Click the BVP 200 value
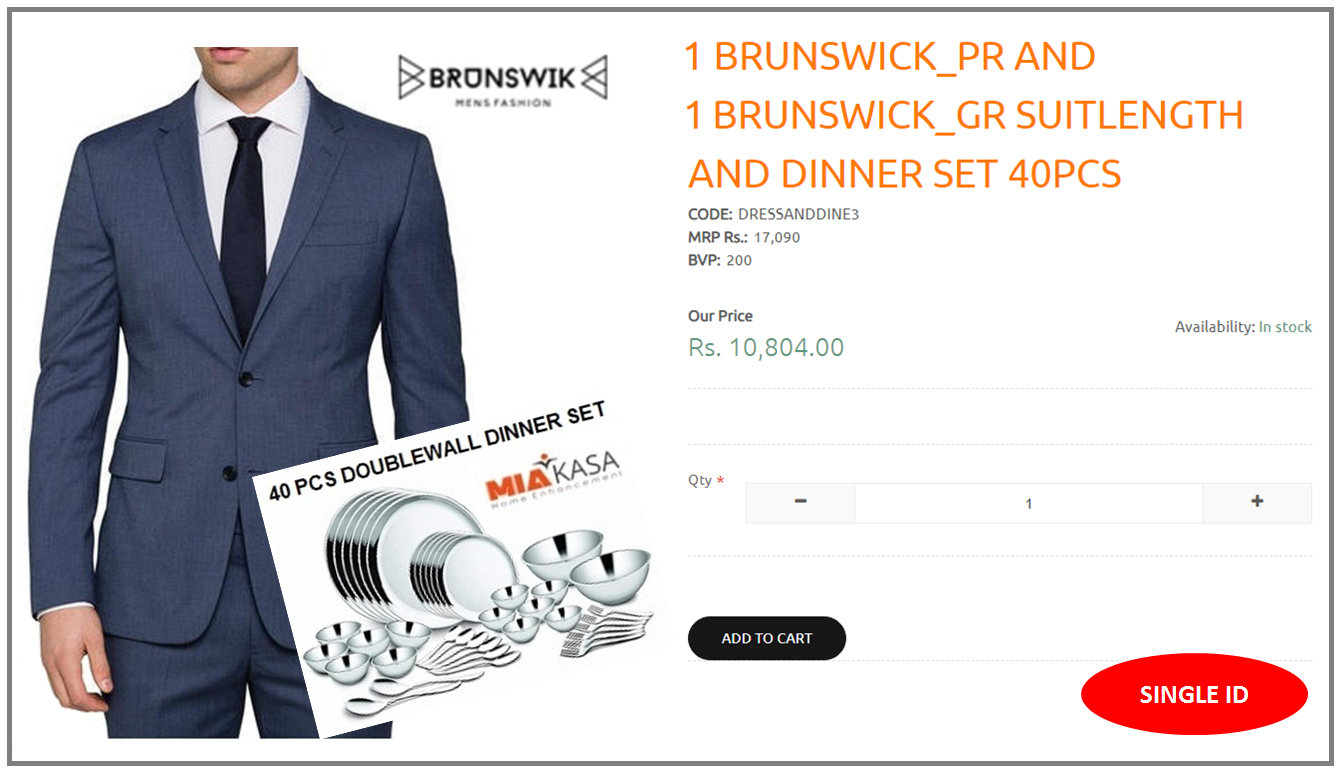 pos(739,260)
